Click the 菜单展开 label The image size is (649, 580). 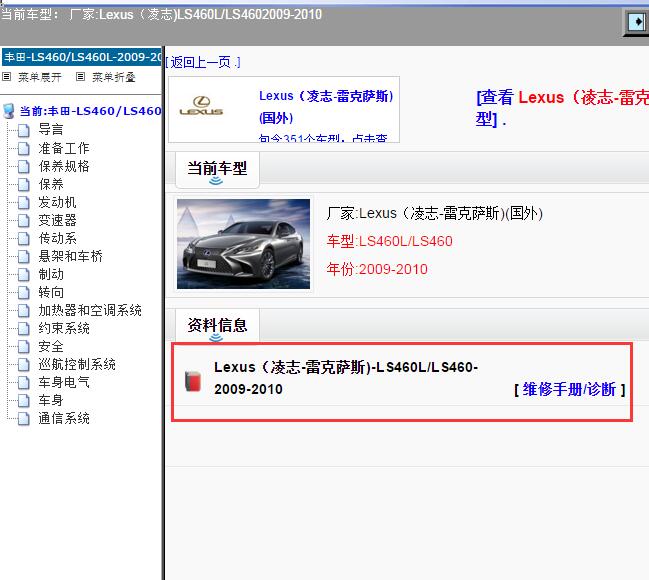[40, 77]
